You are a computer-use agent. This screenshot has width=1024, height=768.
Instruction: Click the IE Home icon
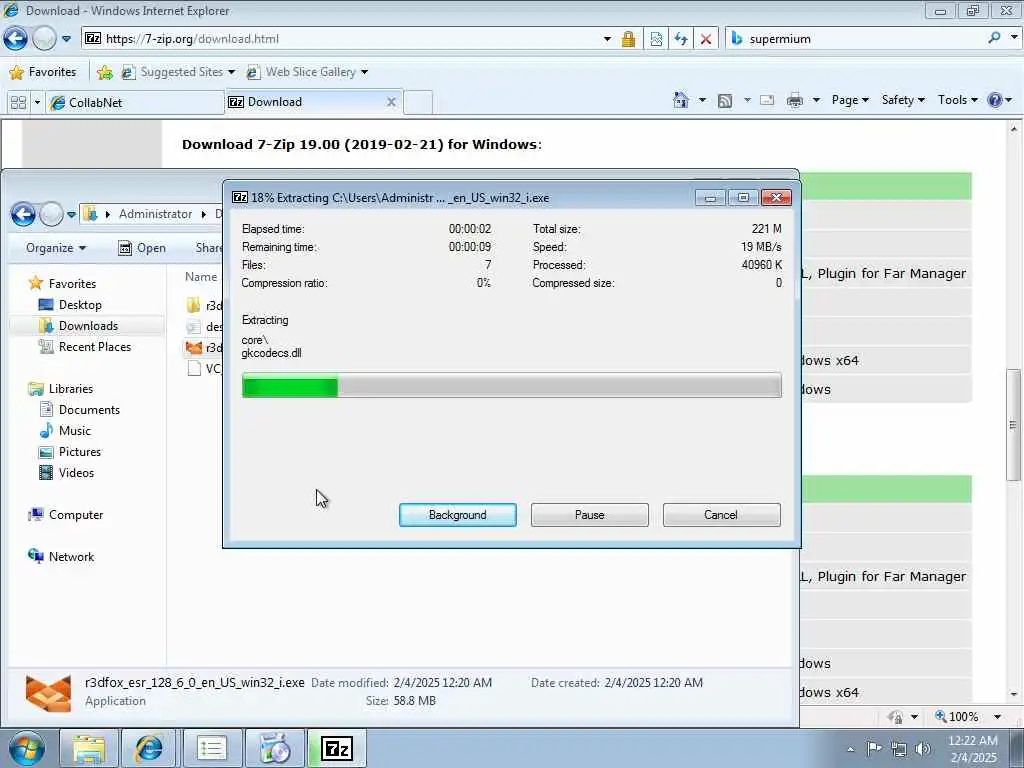click(681, 100)
